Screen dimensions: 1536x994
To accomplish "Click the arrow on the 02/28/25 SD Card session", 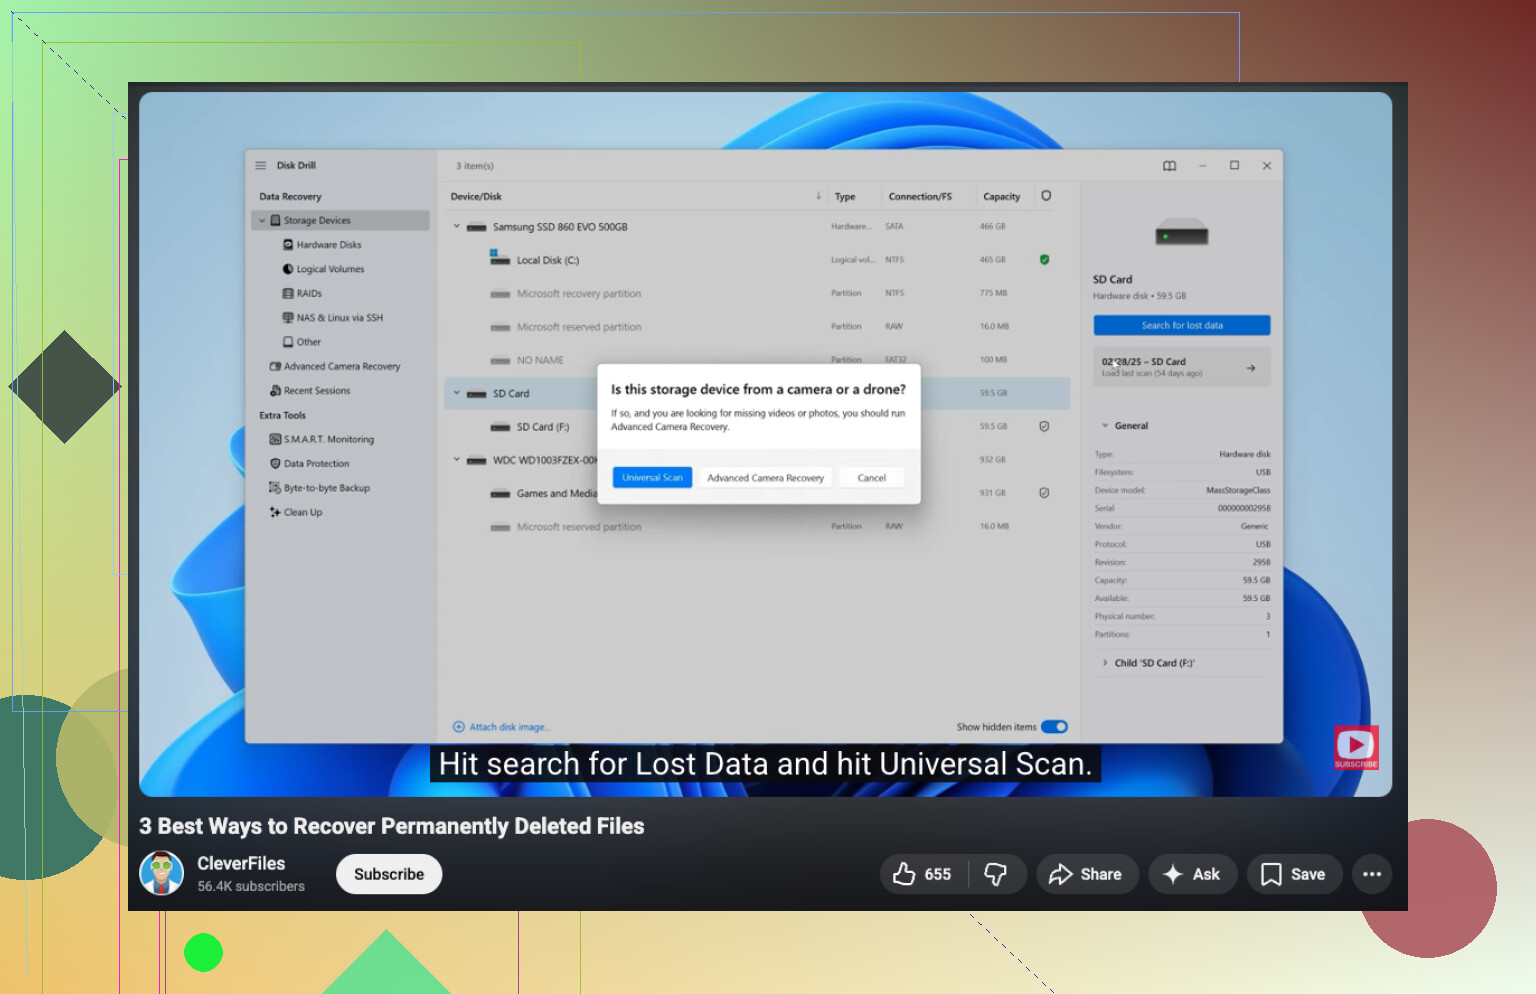I will (x=1251, y=368).
